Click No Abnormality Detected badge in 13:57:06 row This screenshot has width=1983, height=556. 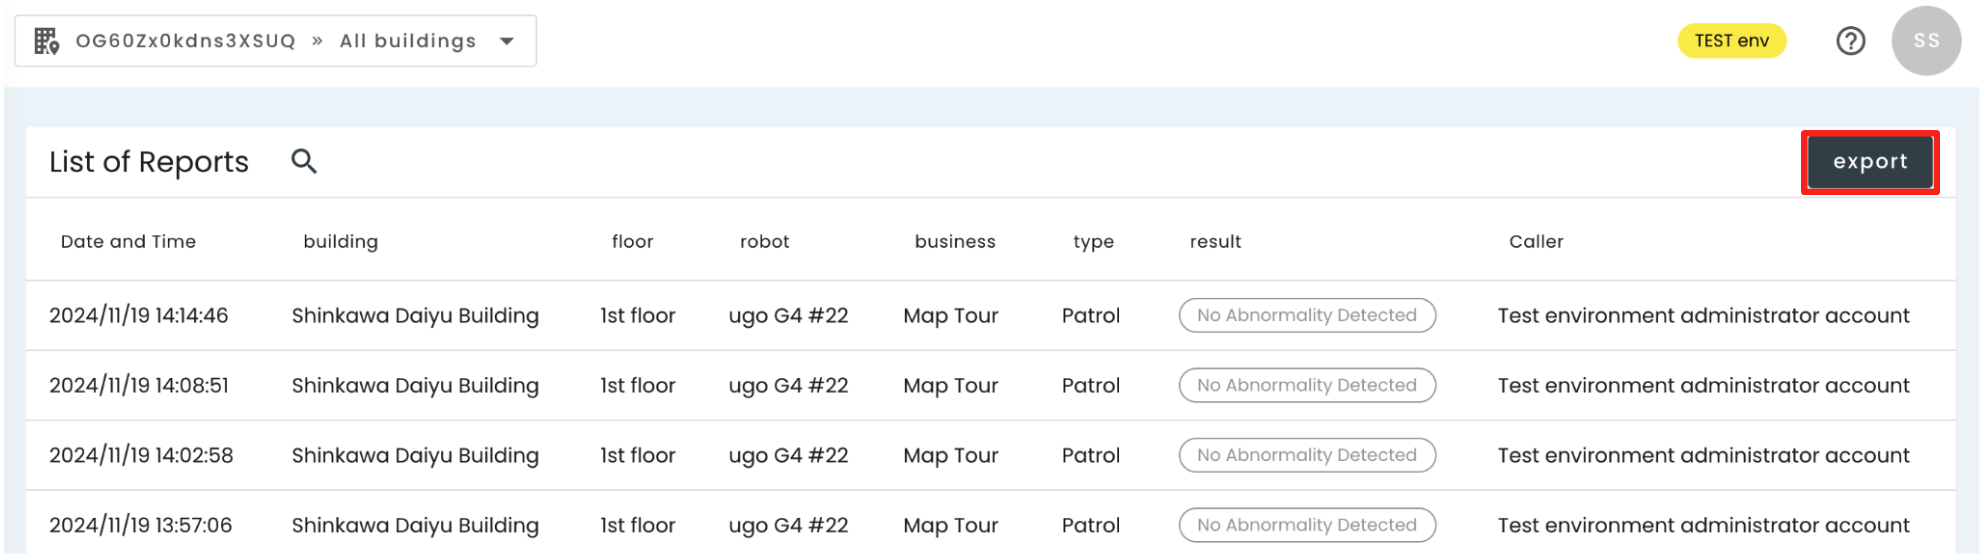pos(1307,525)
